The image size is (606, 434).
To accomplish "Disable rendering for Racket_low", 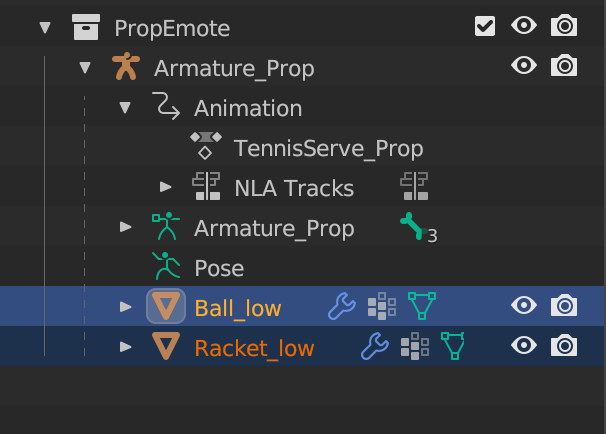I will point(564,347).
